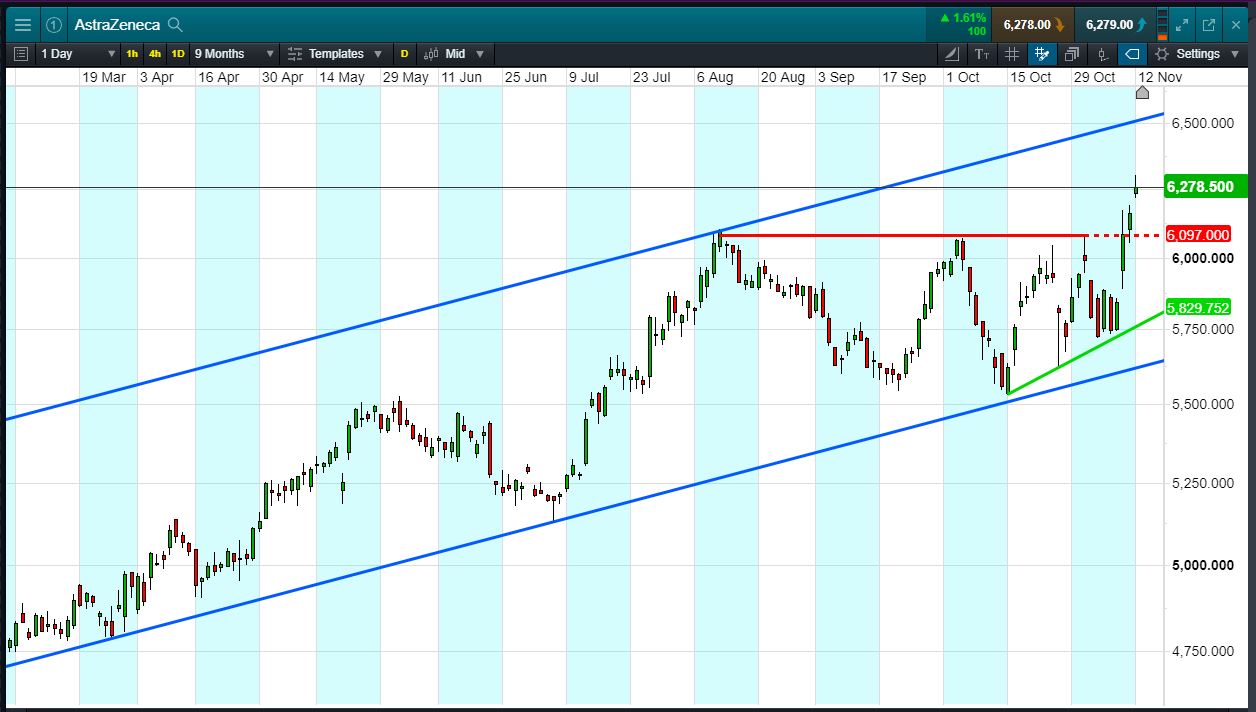Expand chart to fullscreen
Image resolution: width=1256 pixels, height=712 pixels.
point(1183,25)
